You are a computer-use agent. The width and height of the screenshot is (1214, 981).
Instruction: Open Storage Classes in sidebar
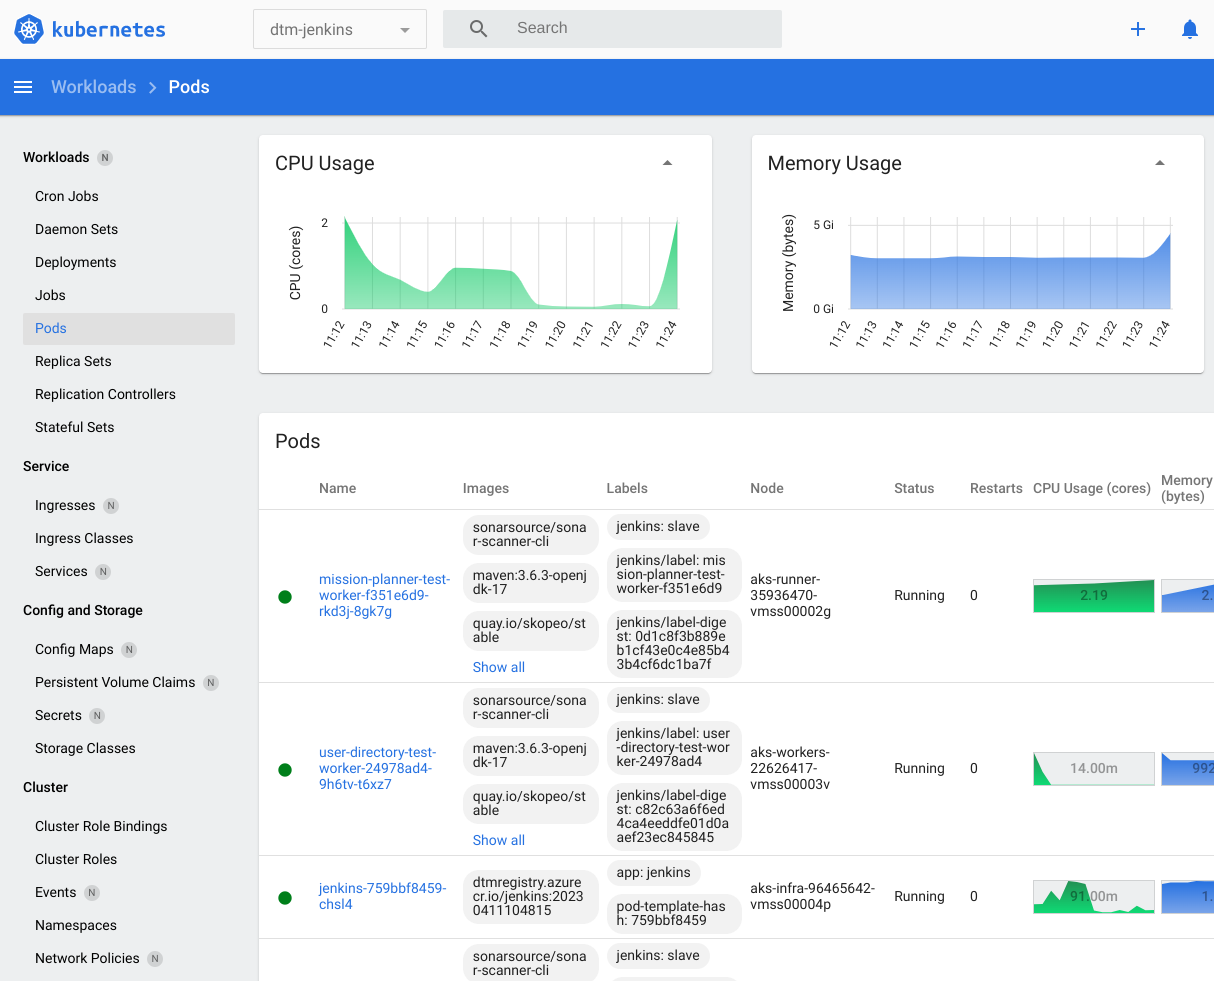point(85,748)
